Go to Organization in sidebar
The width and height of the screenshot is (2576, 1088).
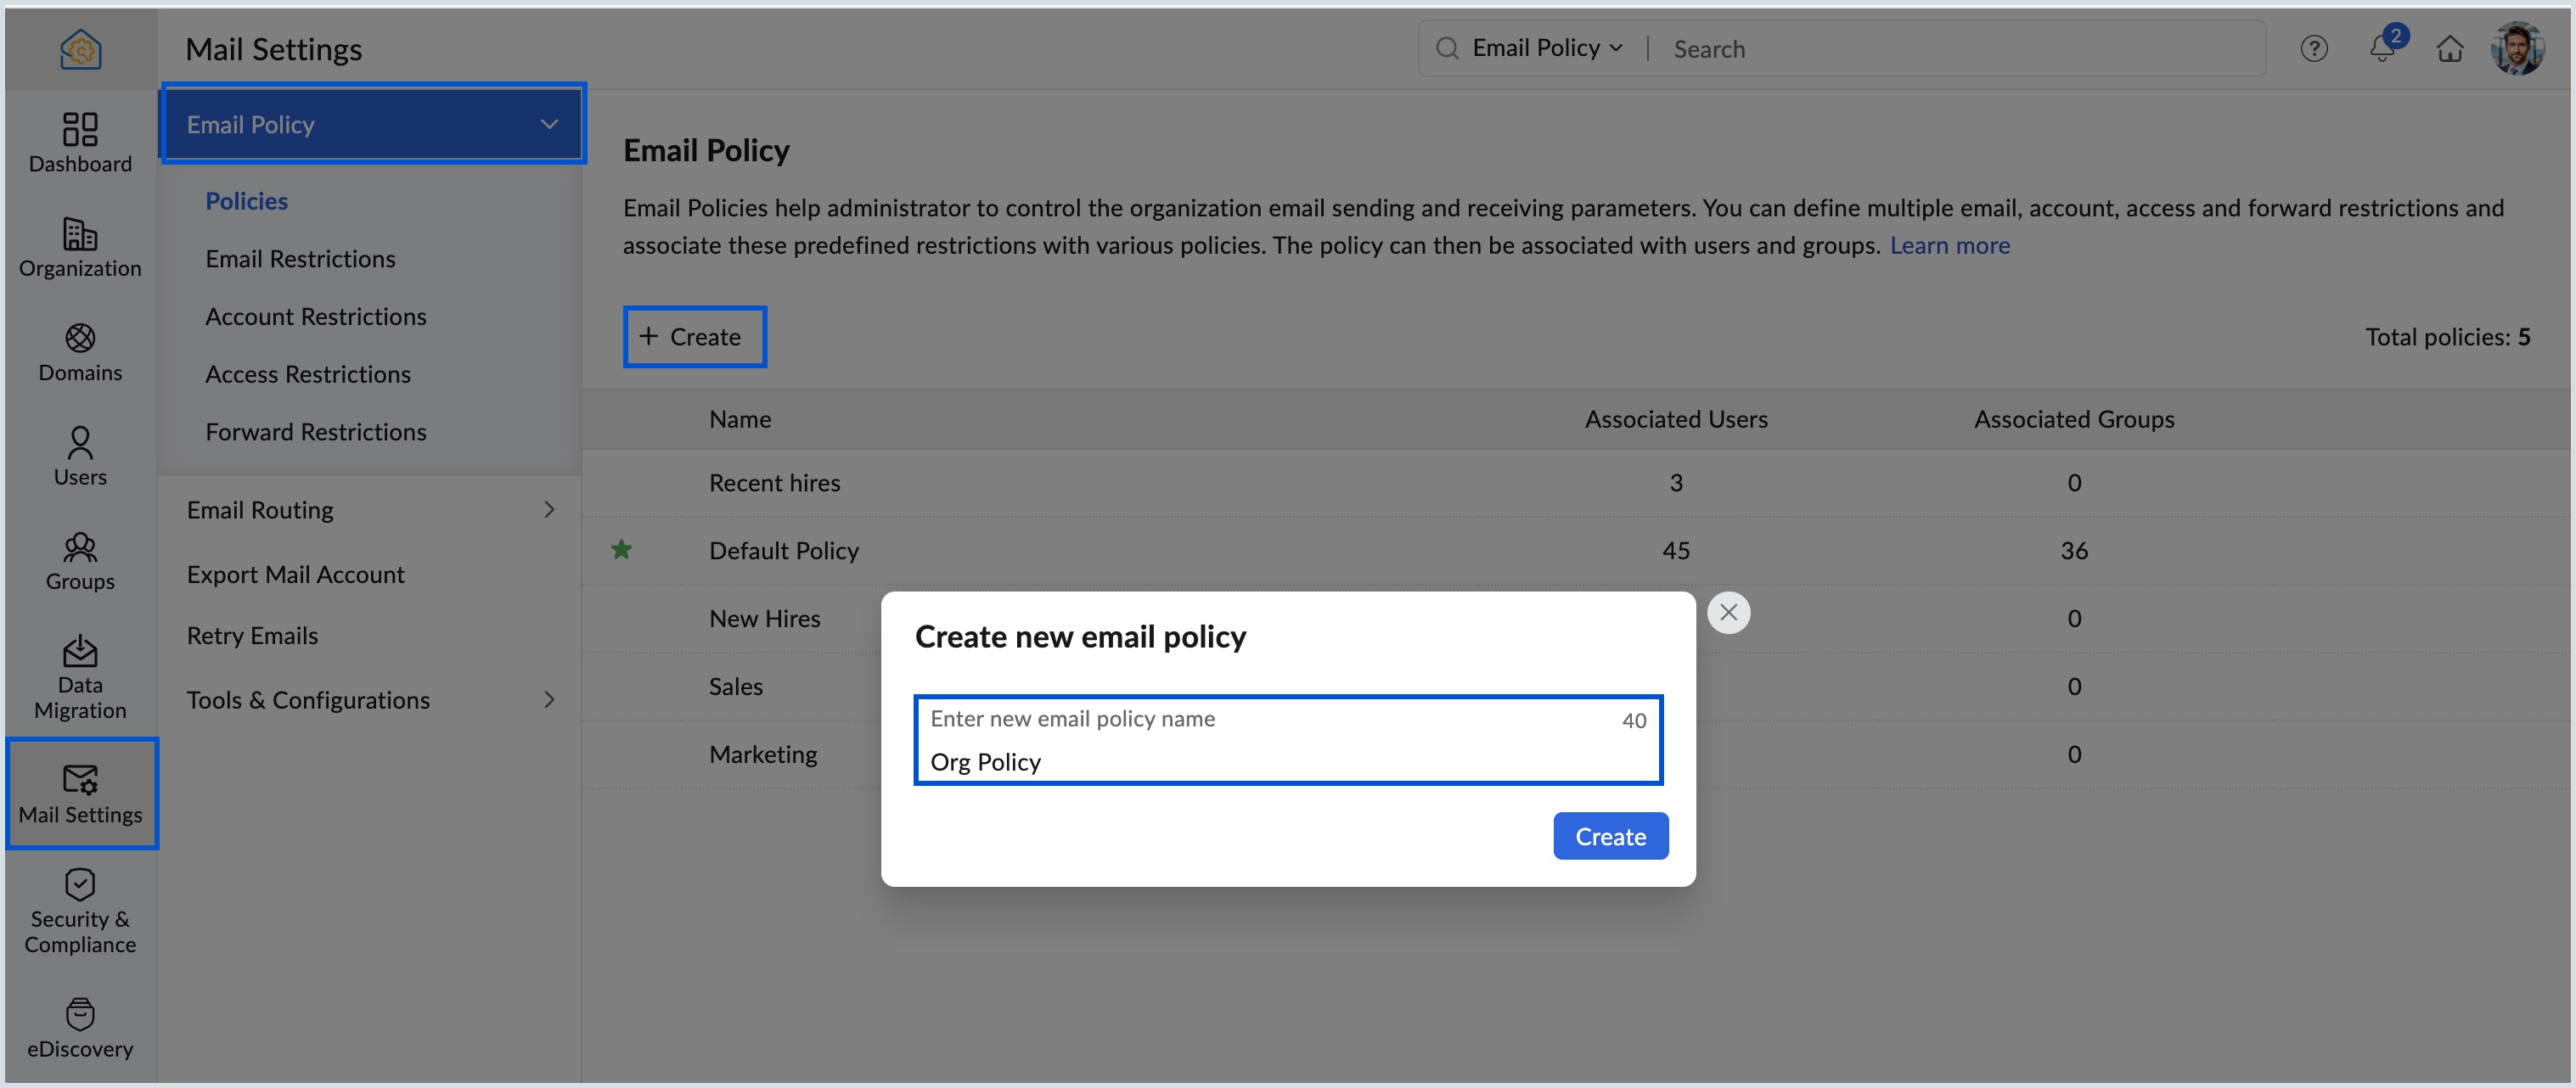(80, 247)
